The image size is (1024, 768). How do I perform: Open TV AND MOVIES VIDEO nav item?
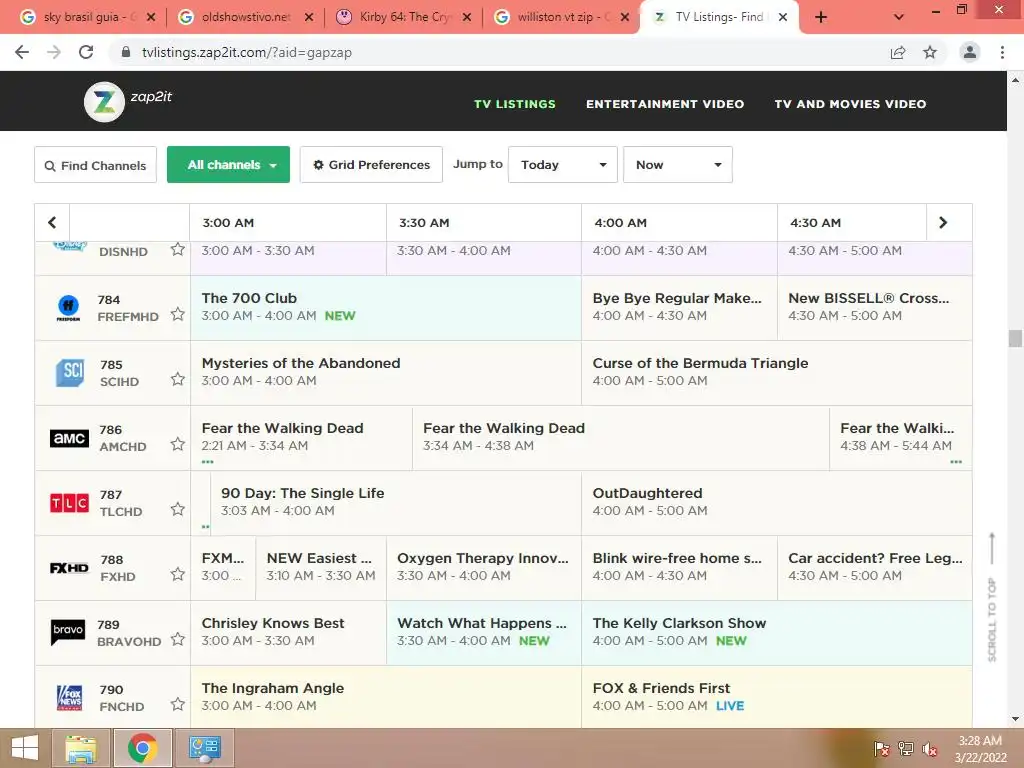850,104
